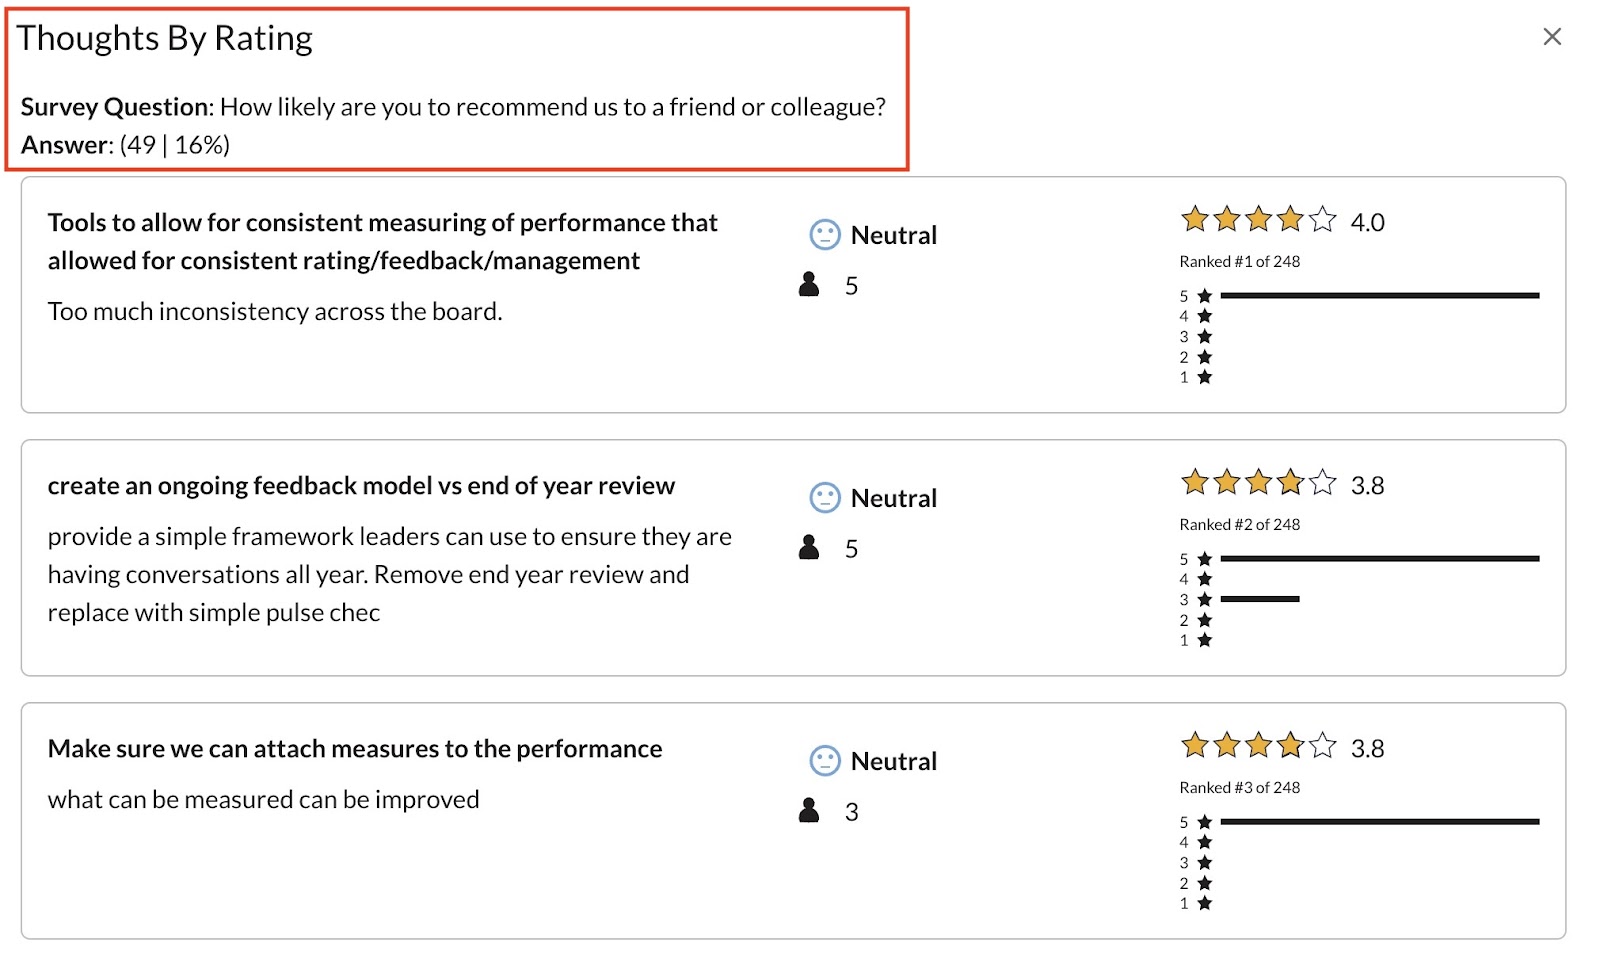Screen dimensions: 1600x954
Task: Select the 5-star bar in Ranked #3 card
Action: pos(1379,822)
